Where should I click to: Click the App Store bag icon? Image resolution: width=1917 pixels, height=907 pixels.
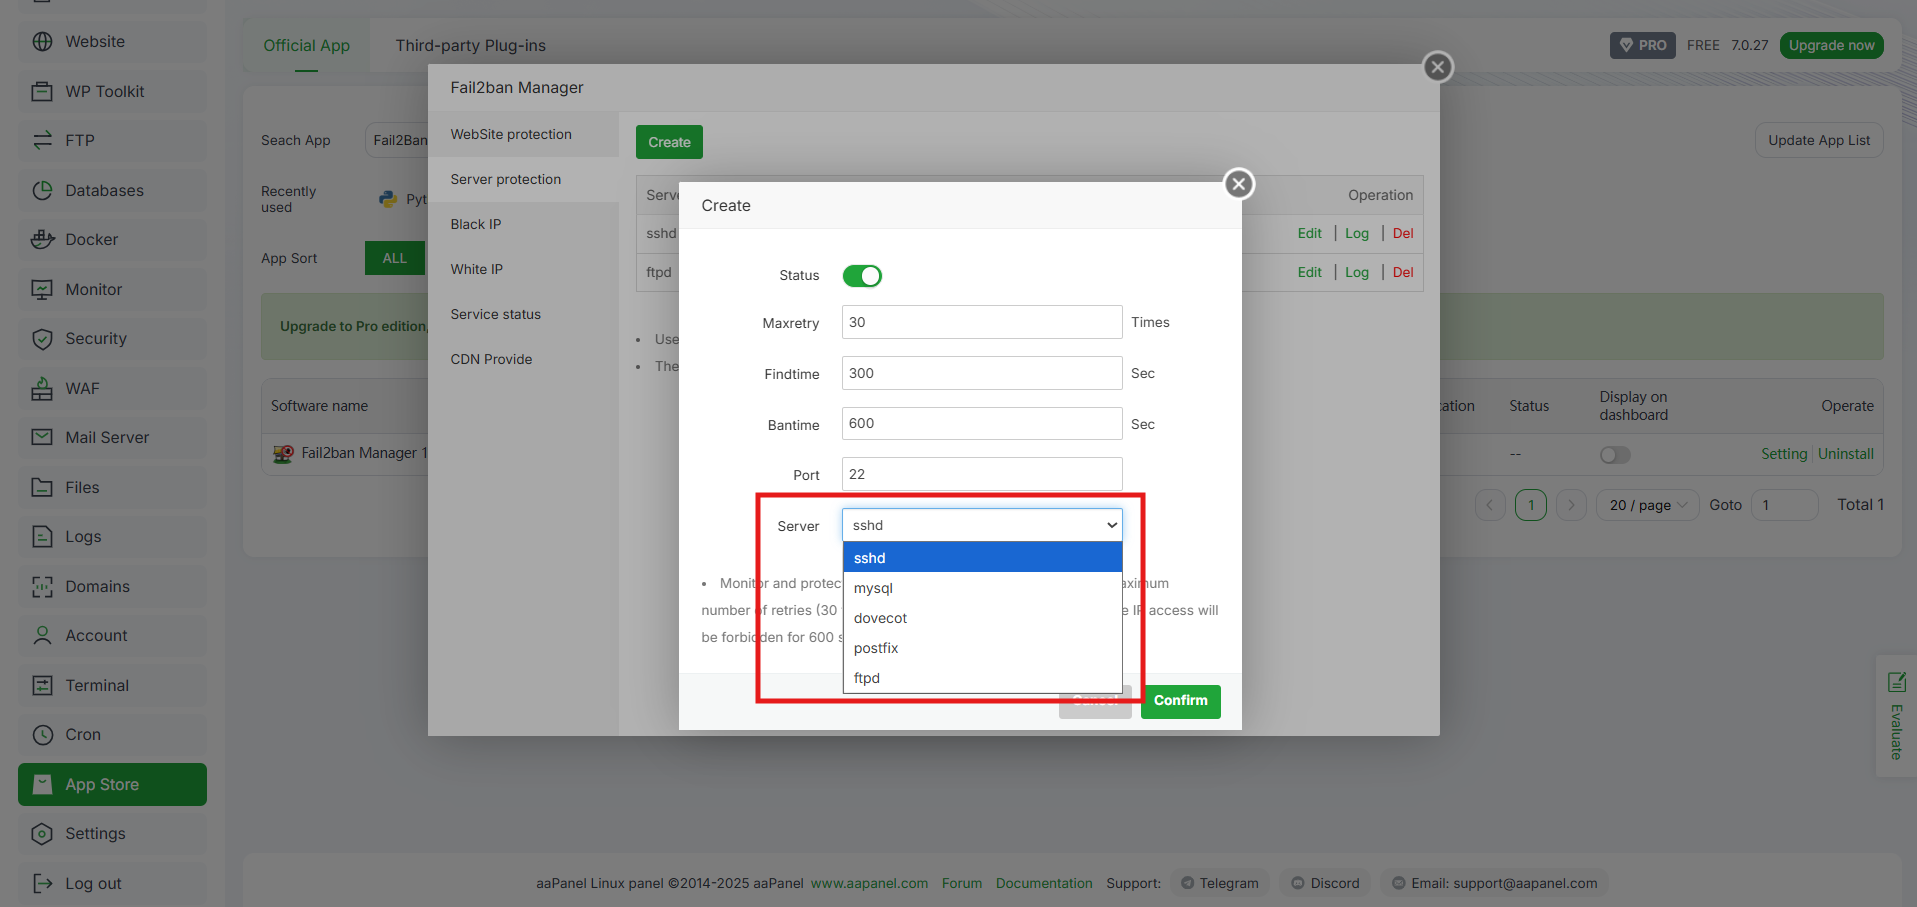(42, 784)
